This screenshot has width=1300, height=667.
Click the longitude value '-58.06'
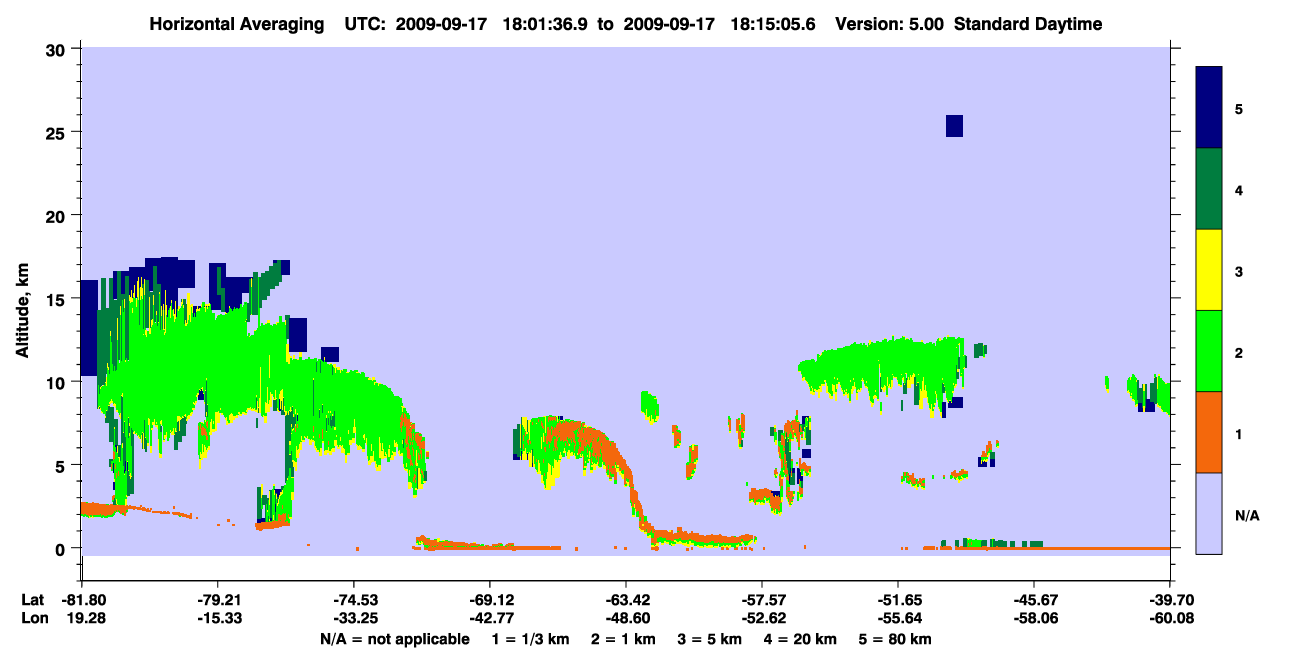(x=1034, y=619)
